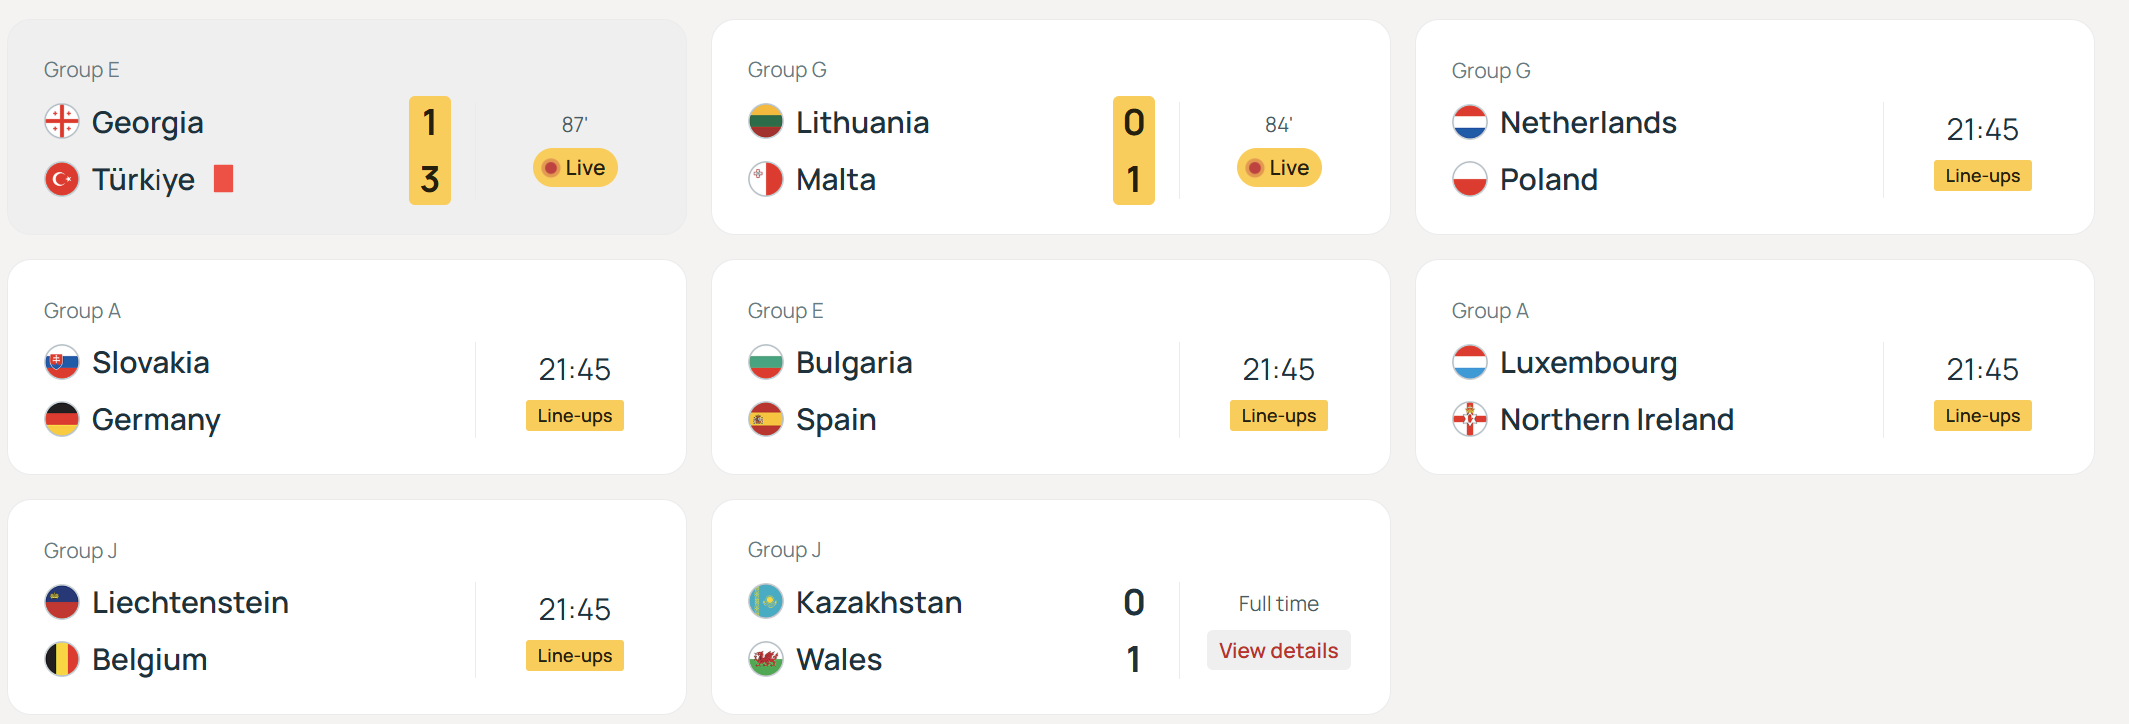This screenshot has width=2129, height=724.
Task: Open View details for Kazakhstan vs Wales
Action: coord(1278,650)
